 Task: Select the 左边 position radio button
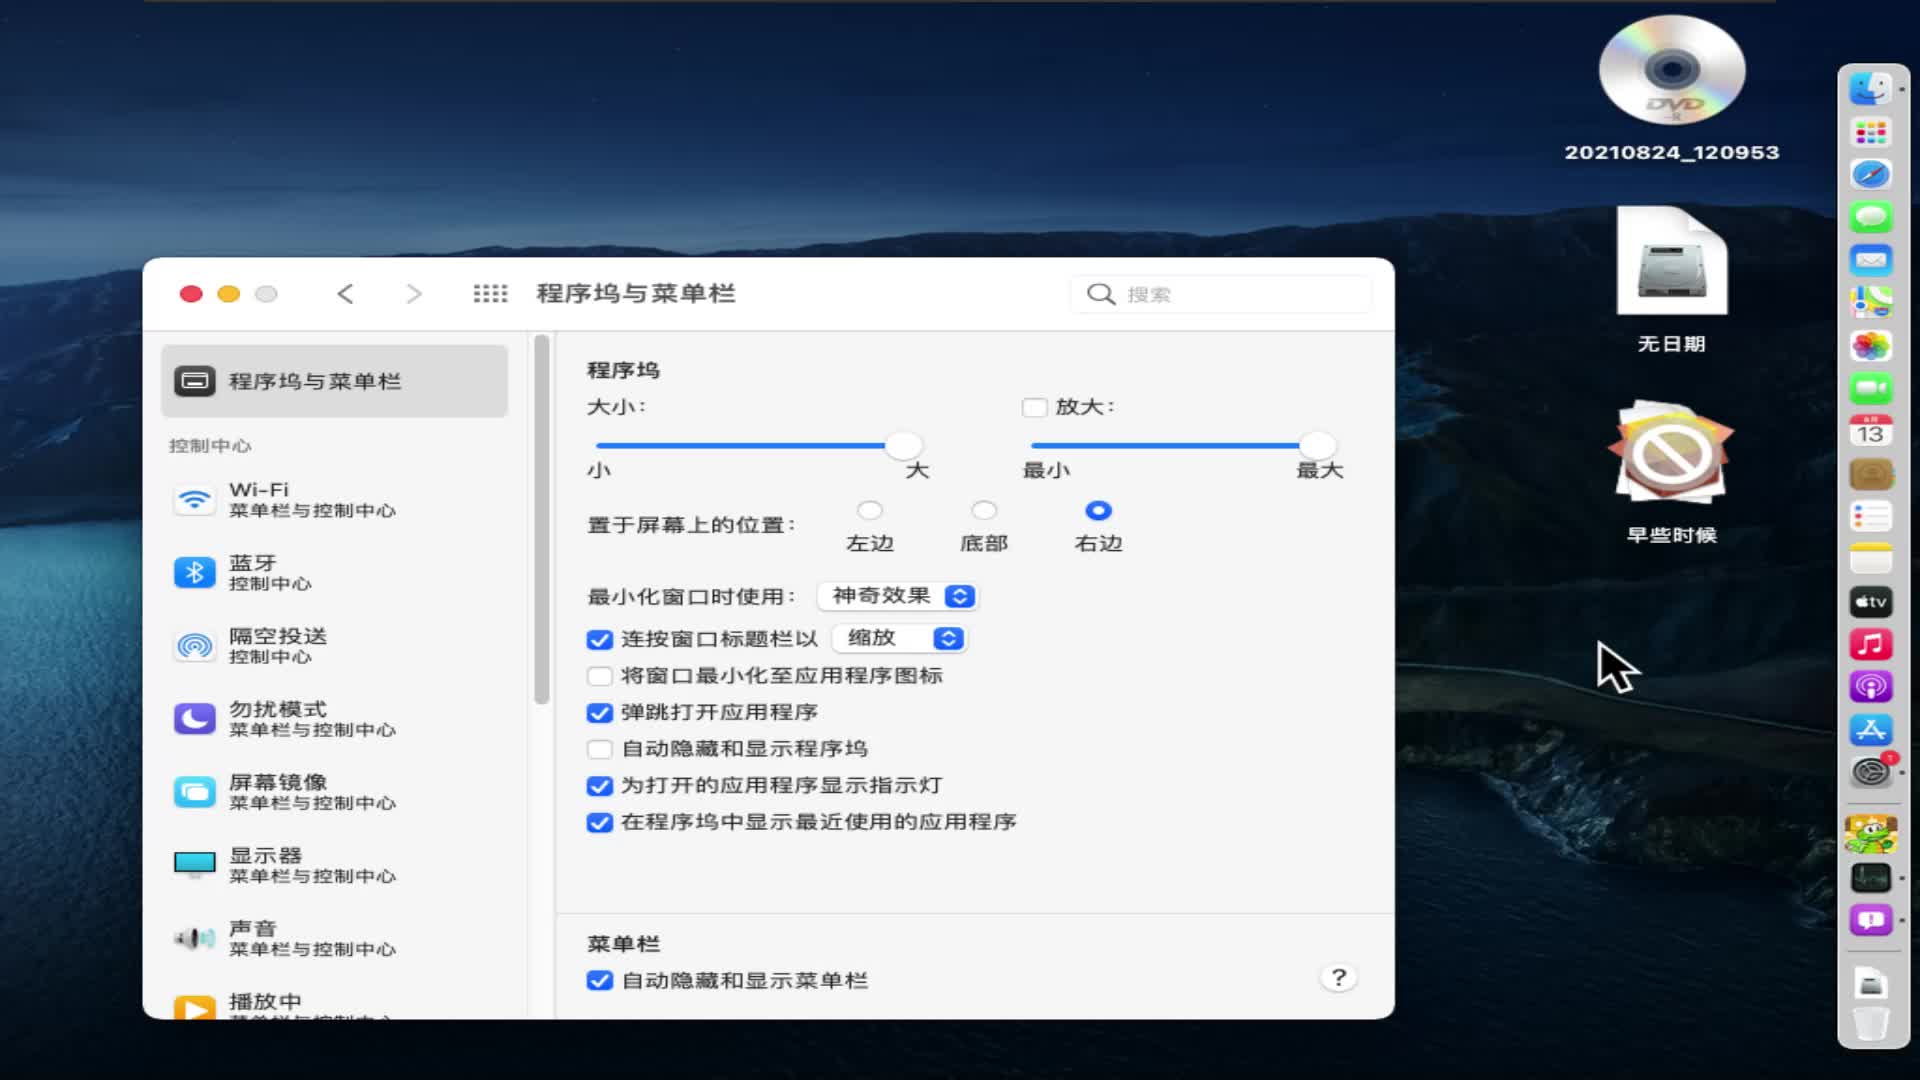[x=869, y=510]
